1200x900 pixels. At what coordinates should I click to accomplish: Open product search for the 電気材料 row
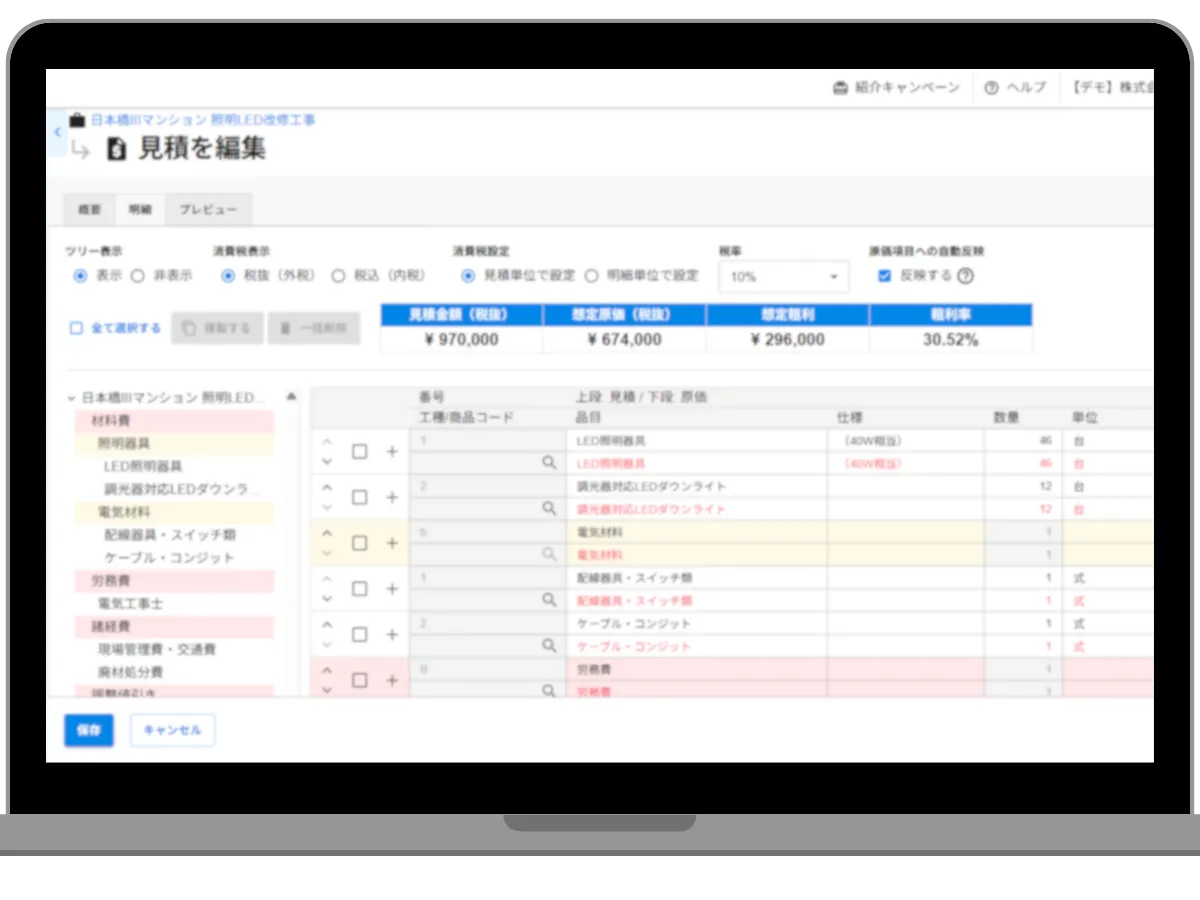pyautogui.click(x=549, y=554)
